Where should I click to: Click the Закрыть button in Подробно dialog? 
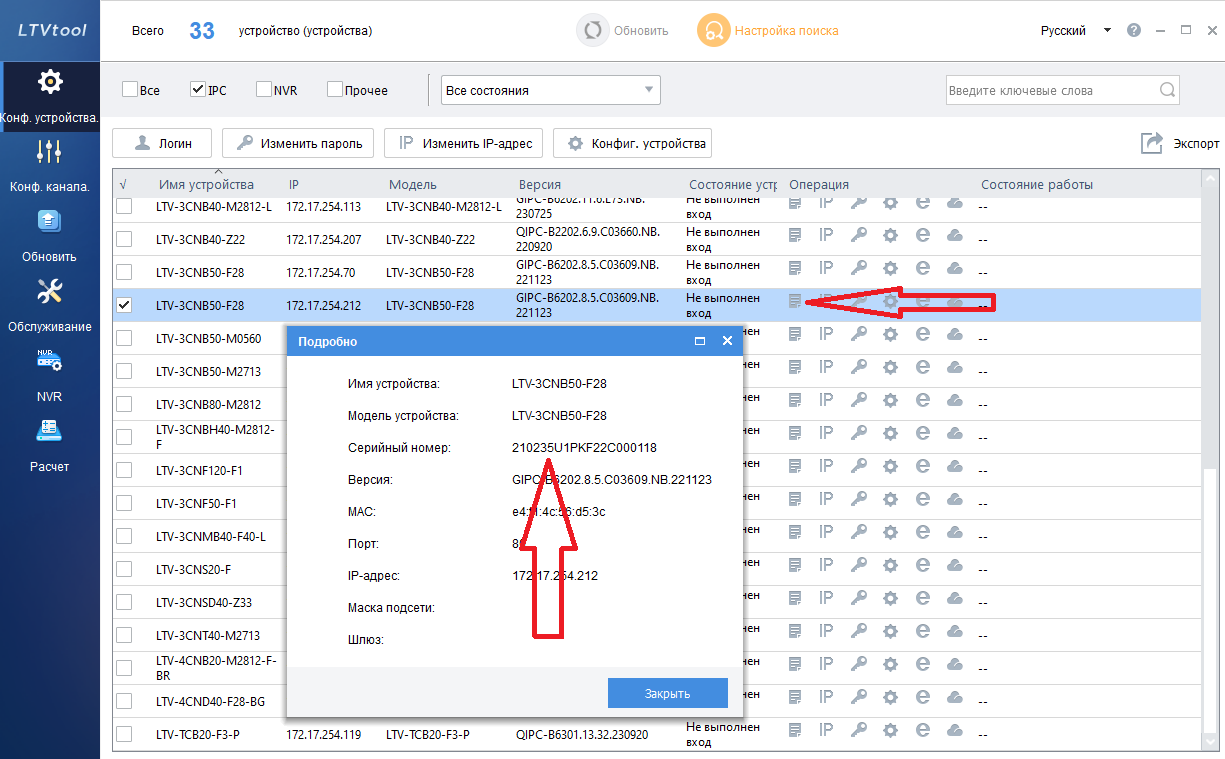pos(667,693)
